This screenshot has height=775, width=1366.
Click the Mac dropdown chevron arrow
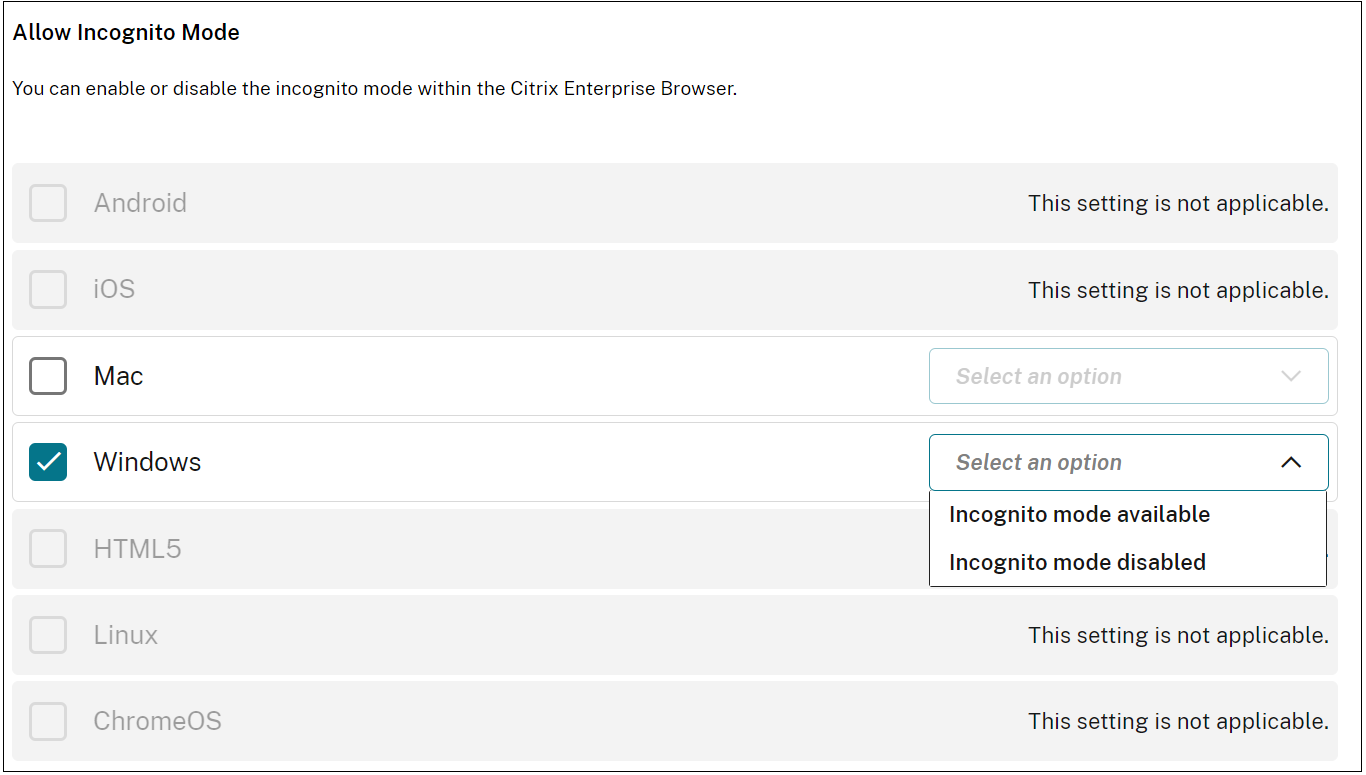(1291, 376)
